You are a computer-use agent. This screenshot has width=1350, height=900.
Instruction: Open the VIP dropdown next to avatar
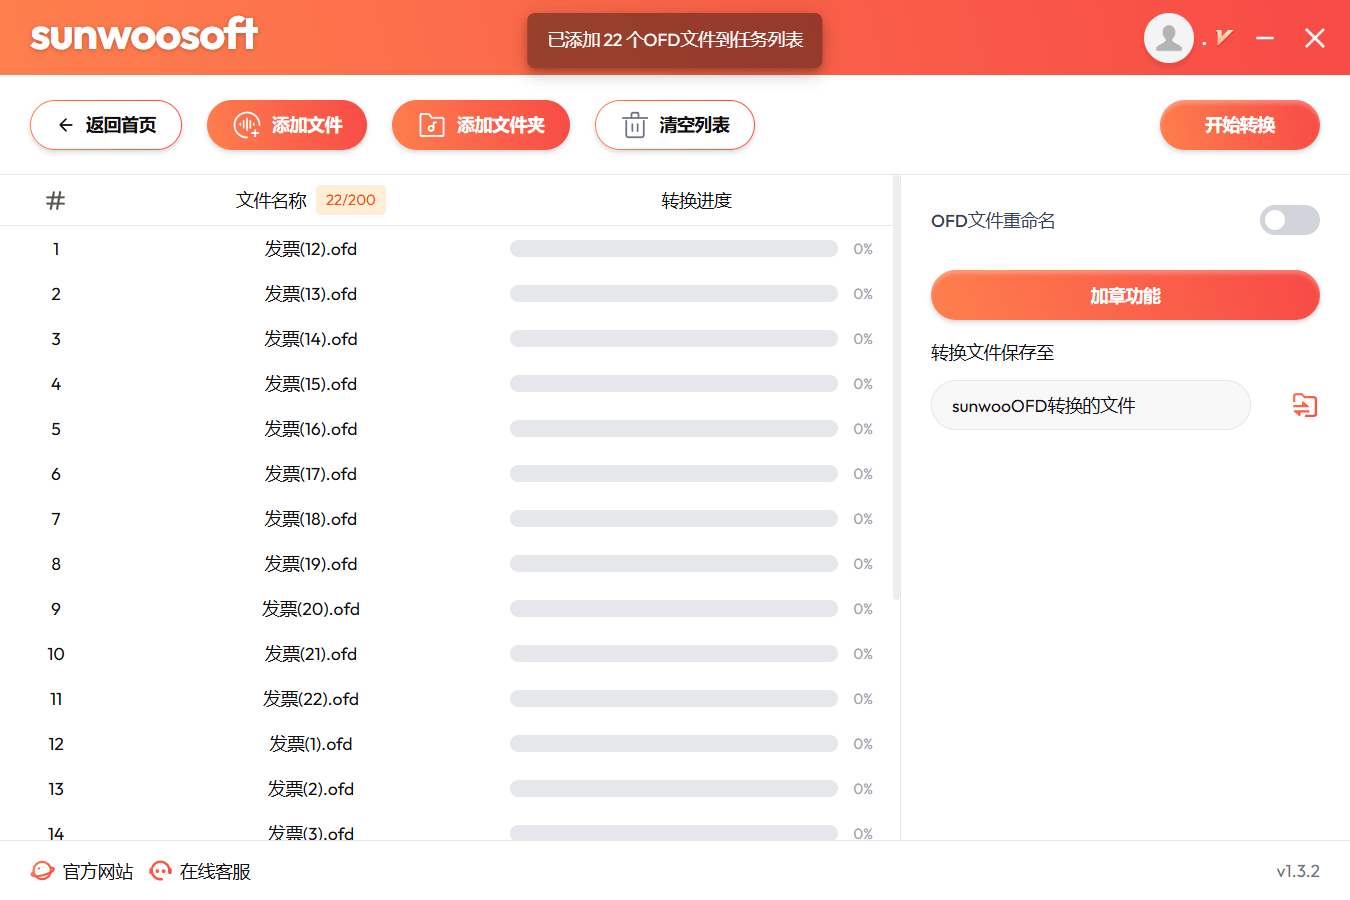pyautogui.click(x=1224, y=38)
